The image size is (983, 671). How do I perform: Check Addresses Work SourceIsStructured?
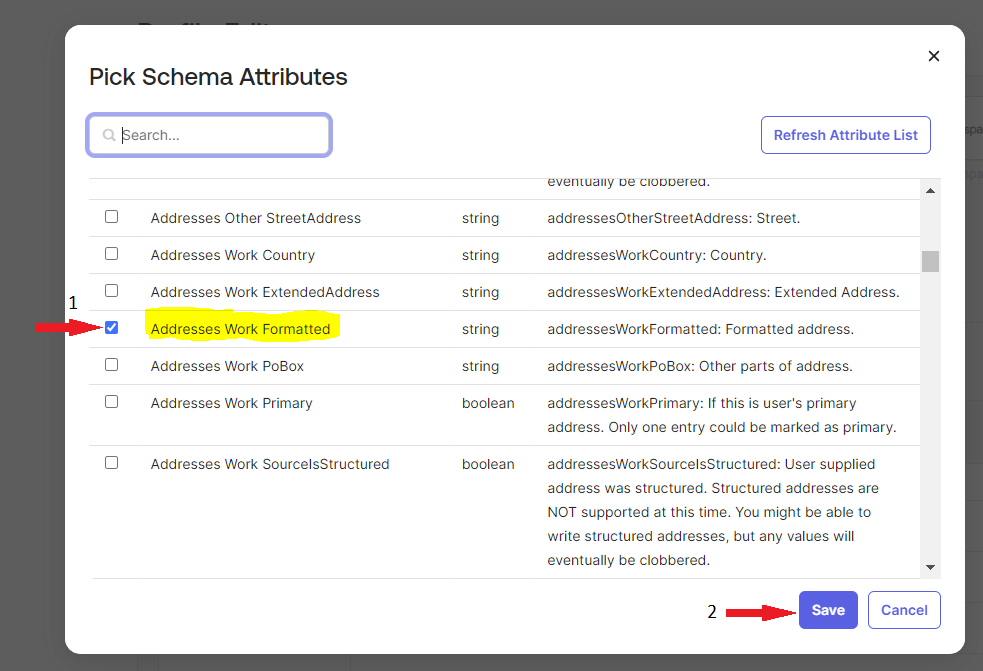[x=111, y=462]
